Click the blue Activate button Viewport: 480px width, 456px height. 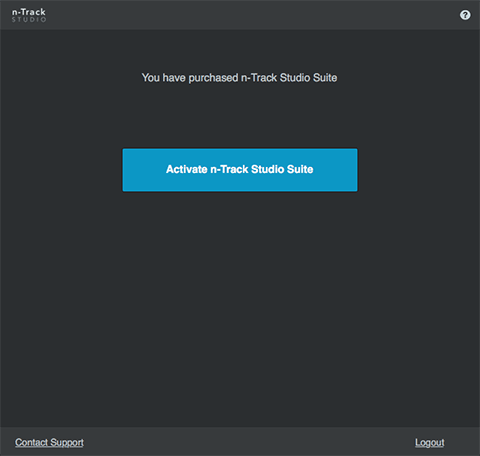tap(240, 170)
